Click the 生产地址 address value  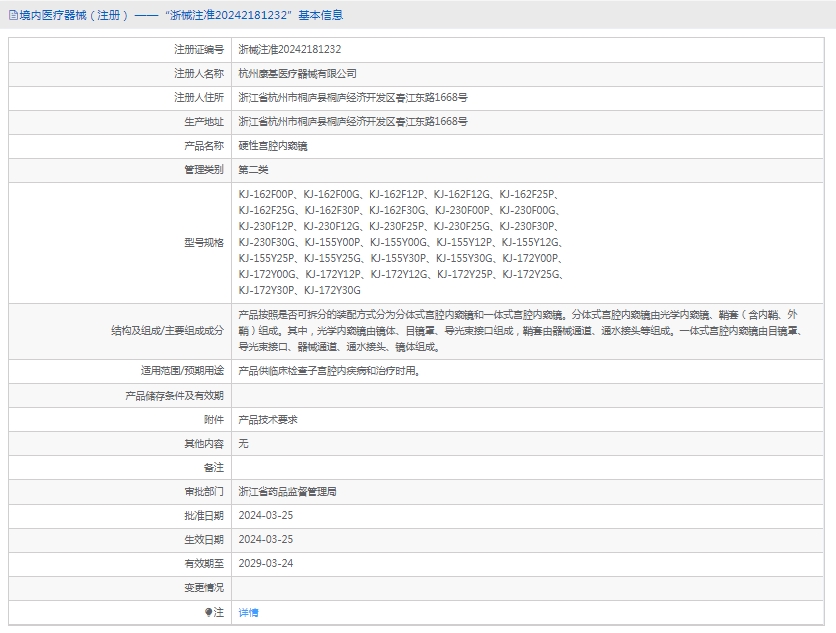click(x=352, y=121)
